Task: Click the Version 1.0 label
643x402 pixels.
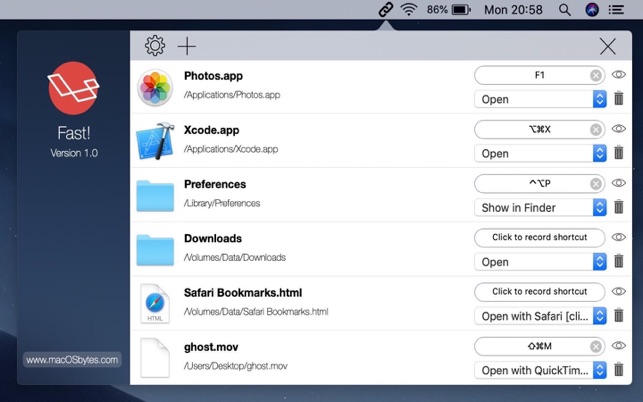Action: click(x=74, y=153)
